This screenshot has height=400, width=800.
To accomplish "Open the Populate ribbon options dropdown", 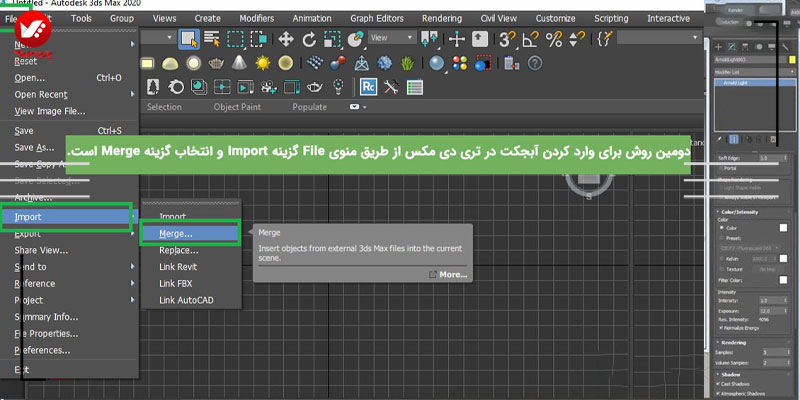I will pos(358,107).
